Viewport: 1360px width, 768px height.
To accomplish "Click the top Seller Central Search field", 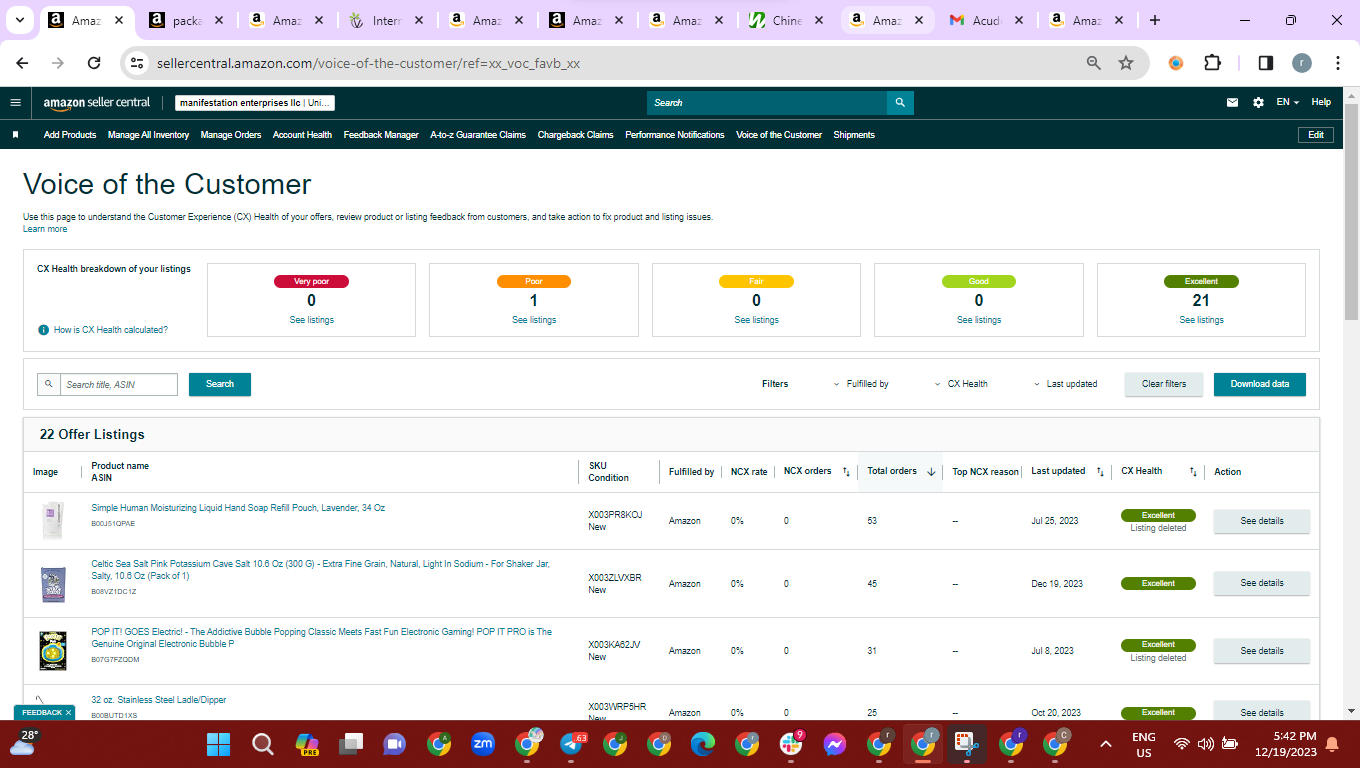I will click(x=767, y=102).
